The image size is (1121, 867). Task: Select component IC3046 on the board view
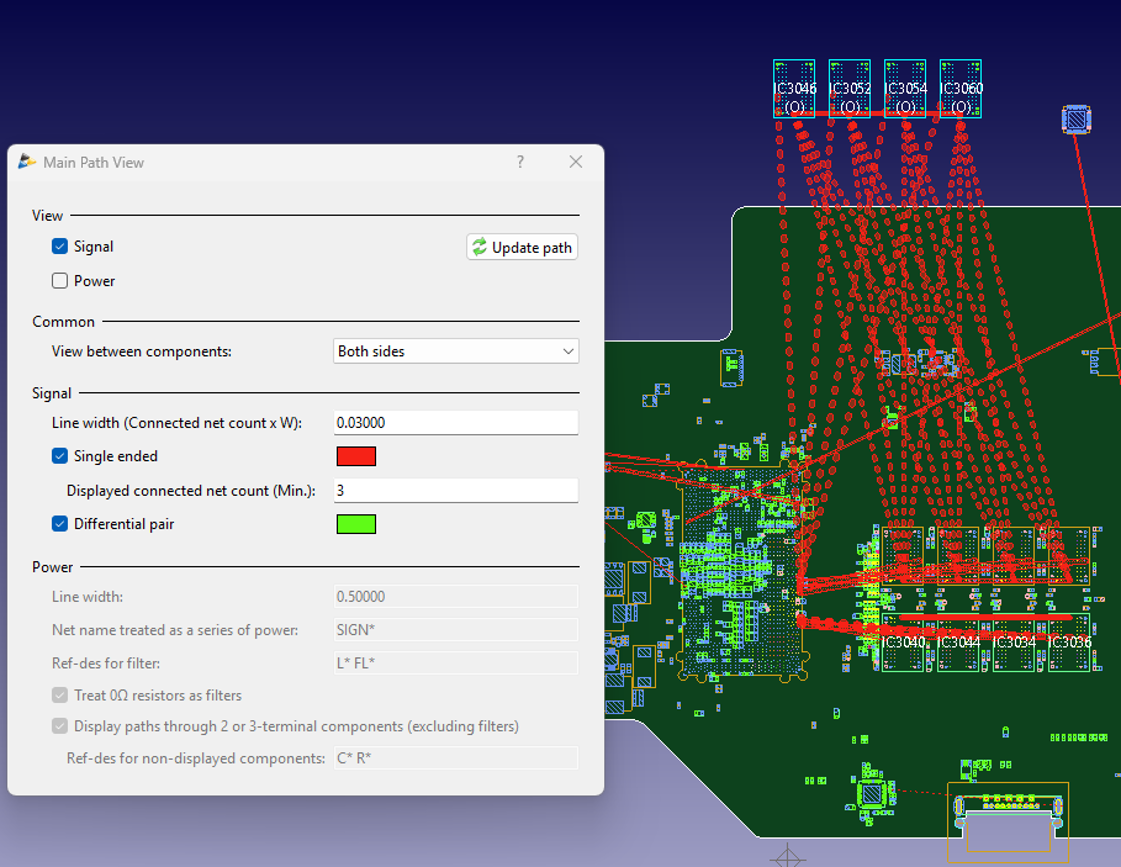(x=794, y=89)
